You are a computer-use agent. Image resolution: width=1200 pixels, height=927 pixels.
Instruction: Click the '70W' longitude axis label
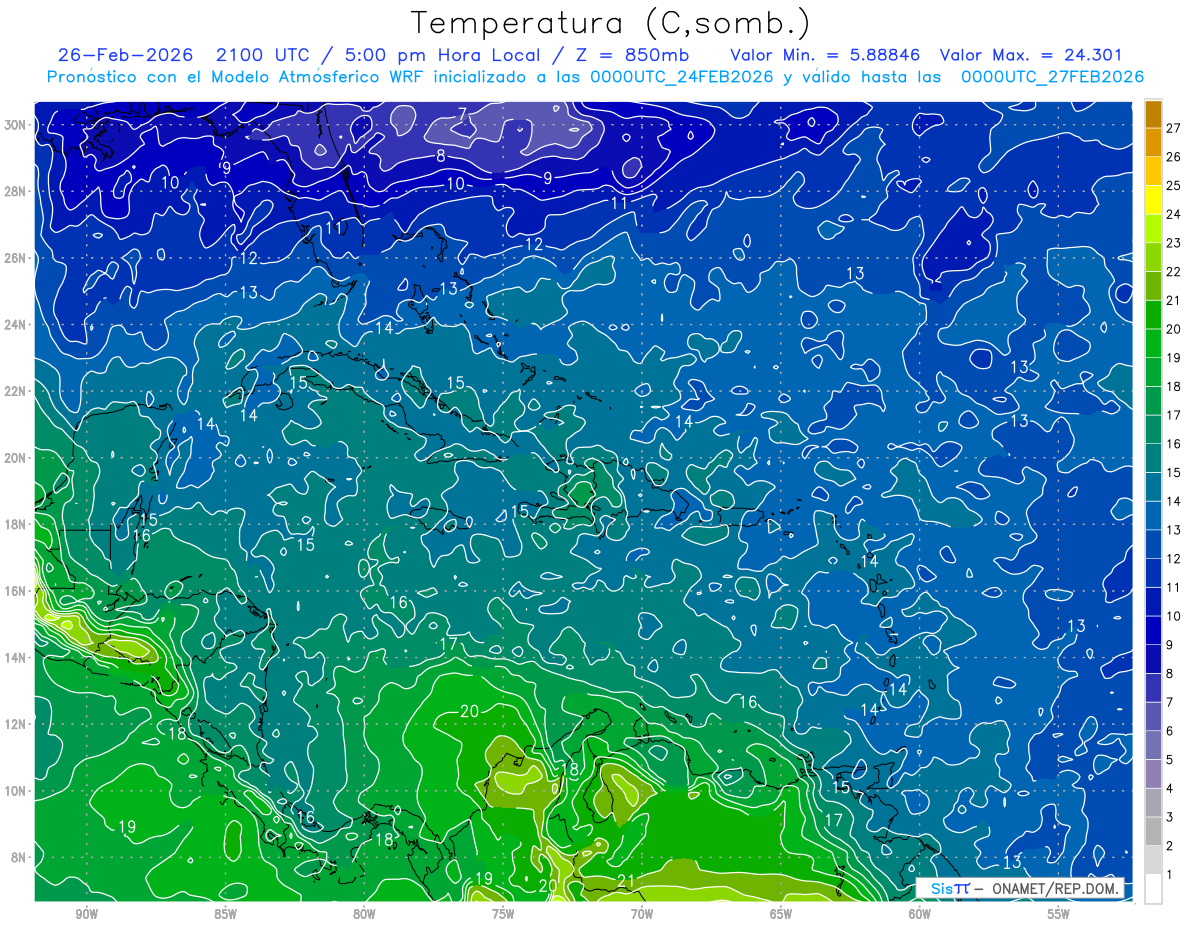click(642, 914)
